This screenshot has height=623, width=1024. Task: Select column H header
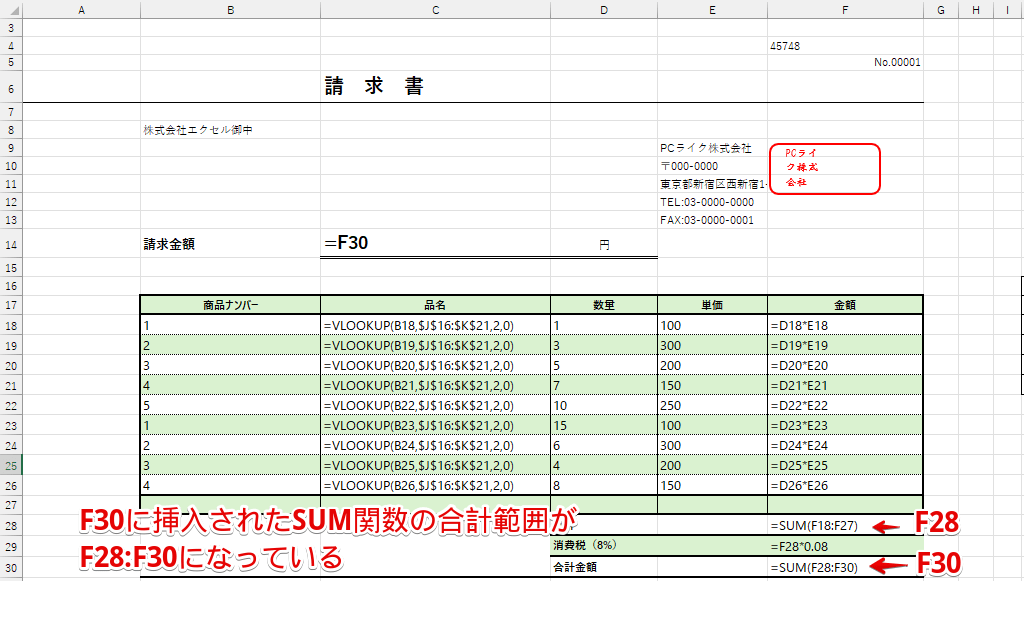click(976, 10)
